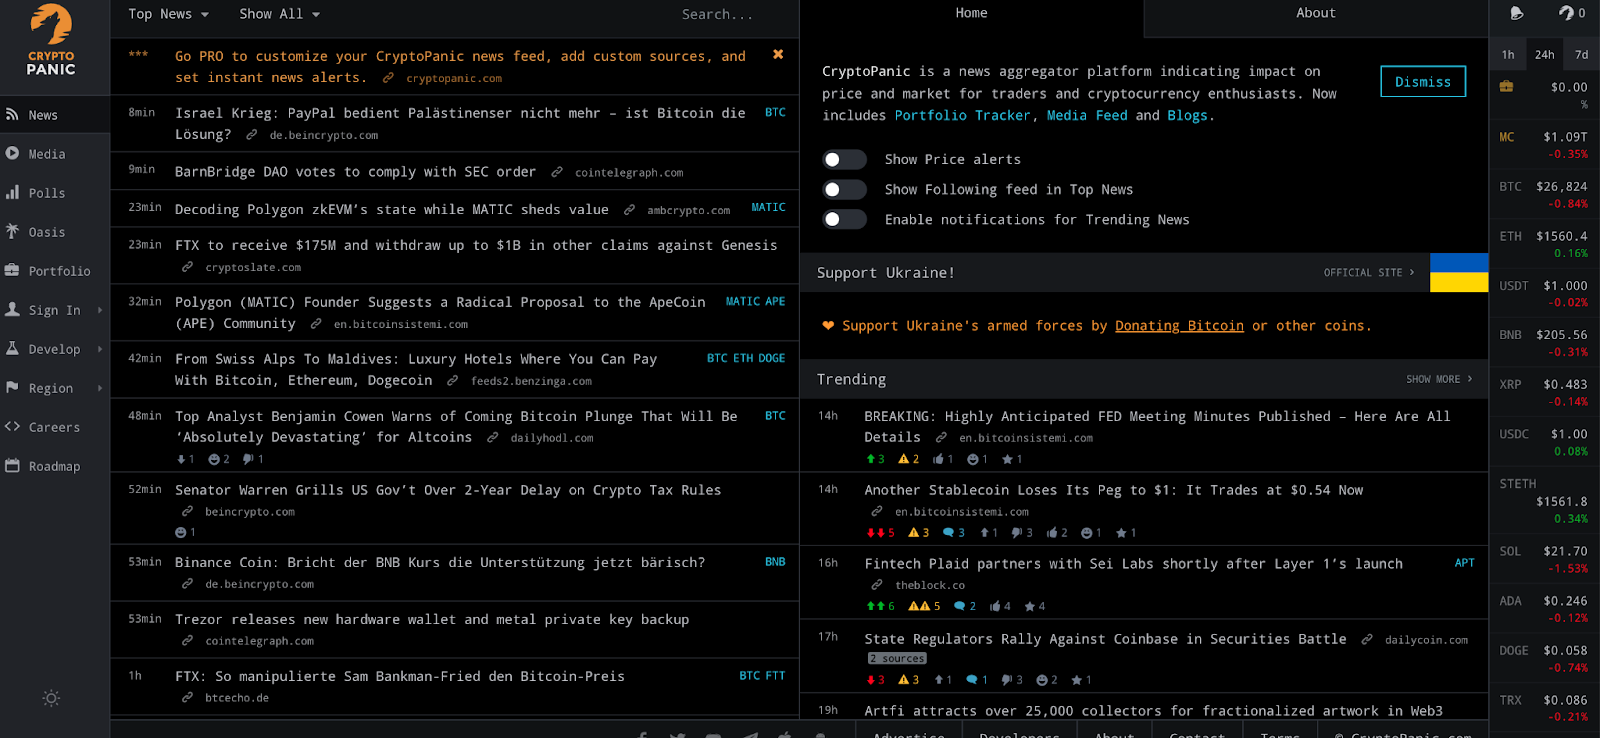Open the Media menu item label
This screenshot has width=1600, height=738.
[47, 154]
